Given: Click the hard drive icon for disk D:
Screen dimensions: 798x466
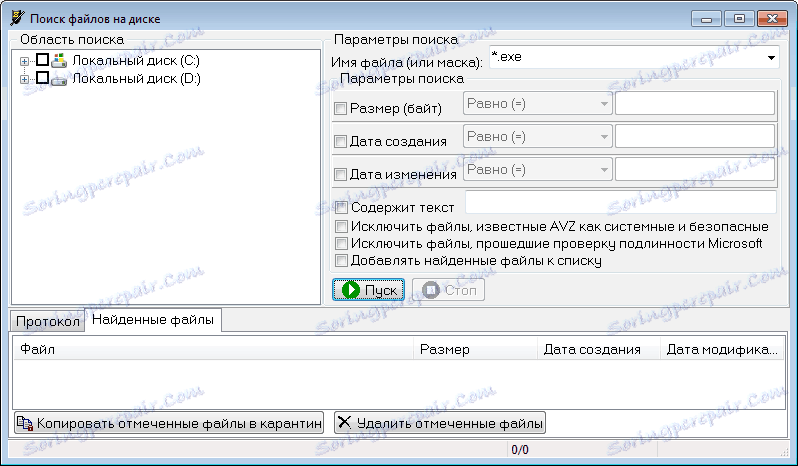Looking at the screenshot, I should coord(59,79).
